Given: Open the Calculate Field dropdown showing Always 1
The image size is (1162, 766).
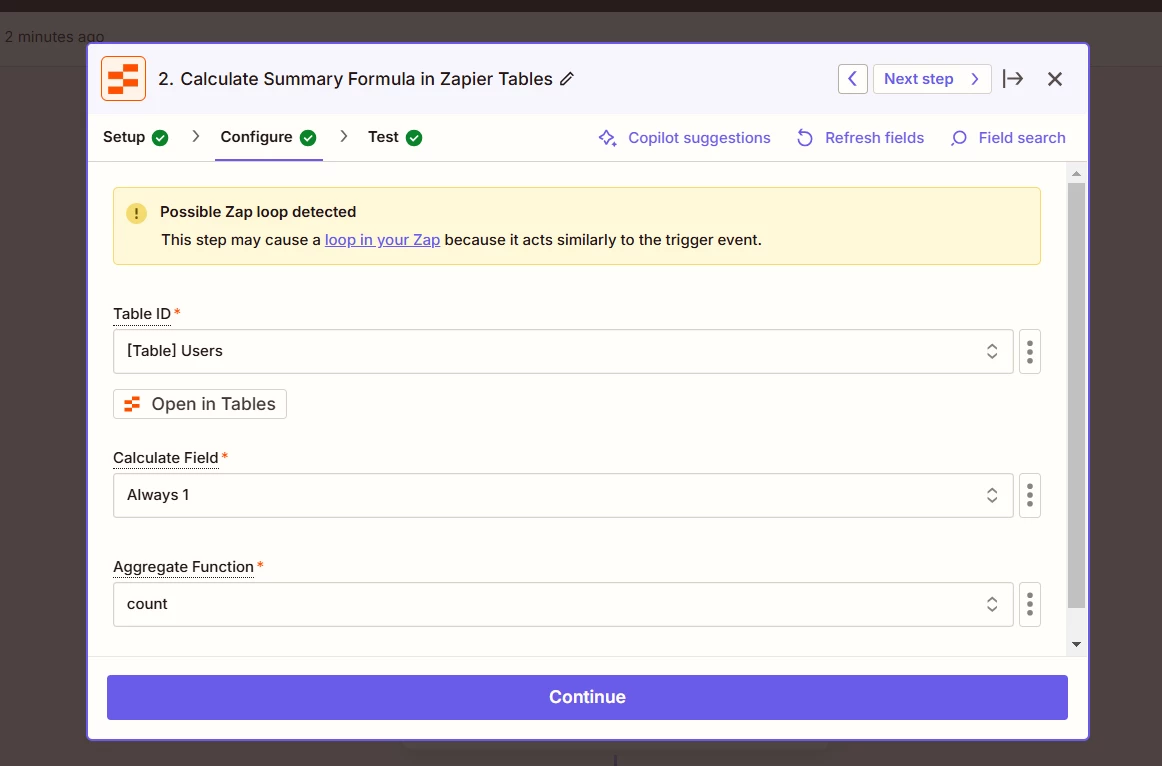Looking at the screenshot, I should pyautogui.click(x=563, y=495).
